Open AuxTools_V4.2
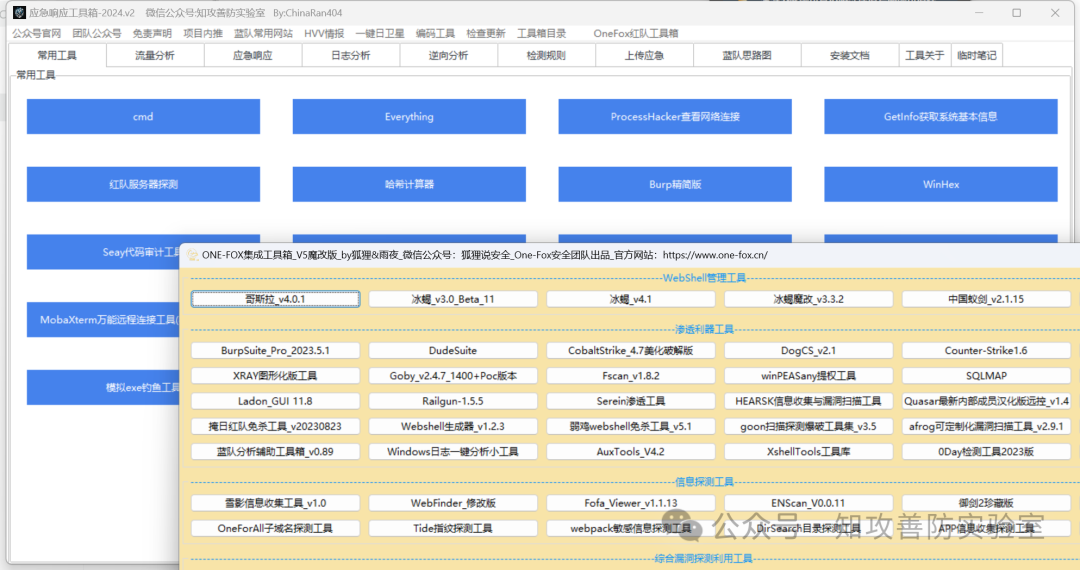The height and width of the screenshot is (570, 1080). coord(631,452)
